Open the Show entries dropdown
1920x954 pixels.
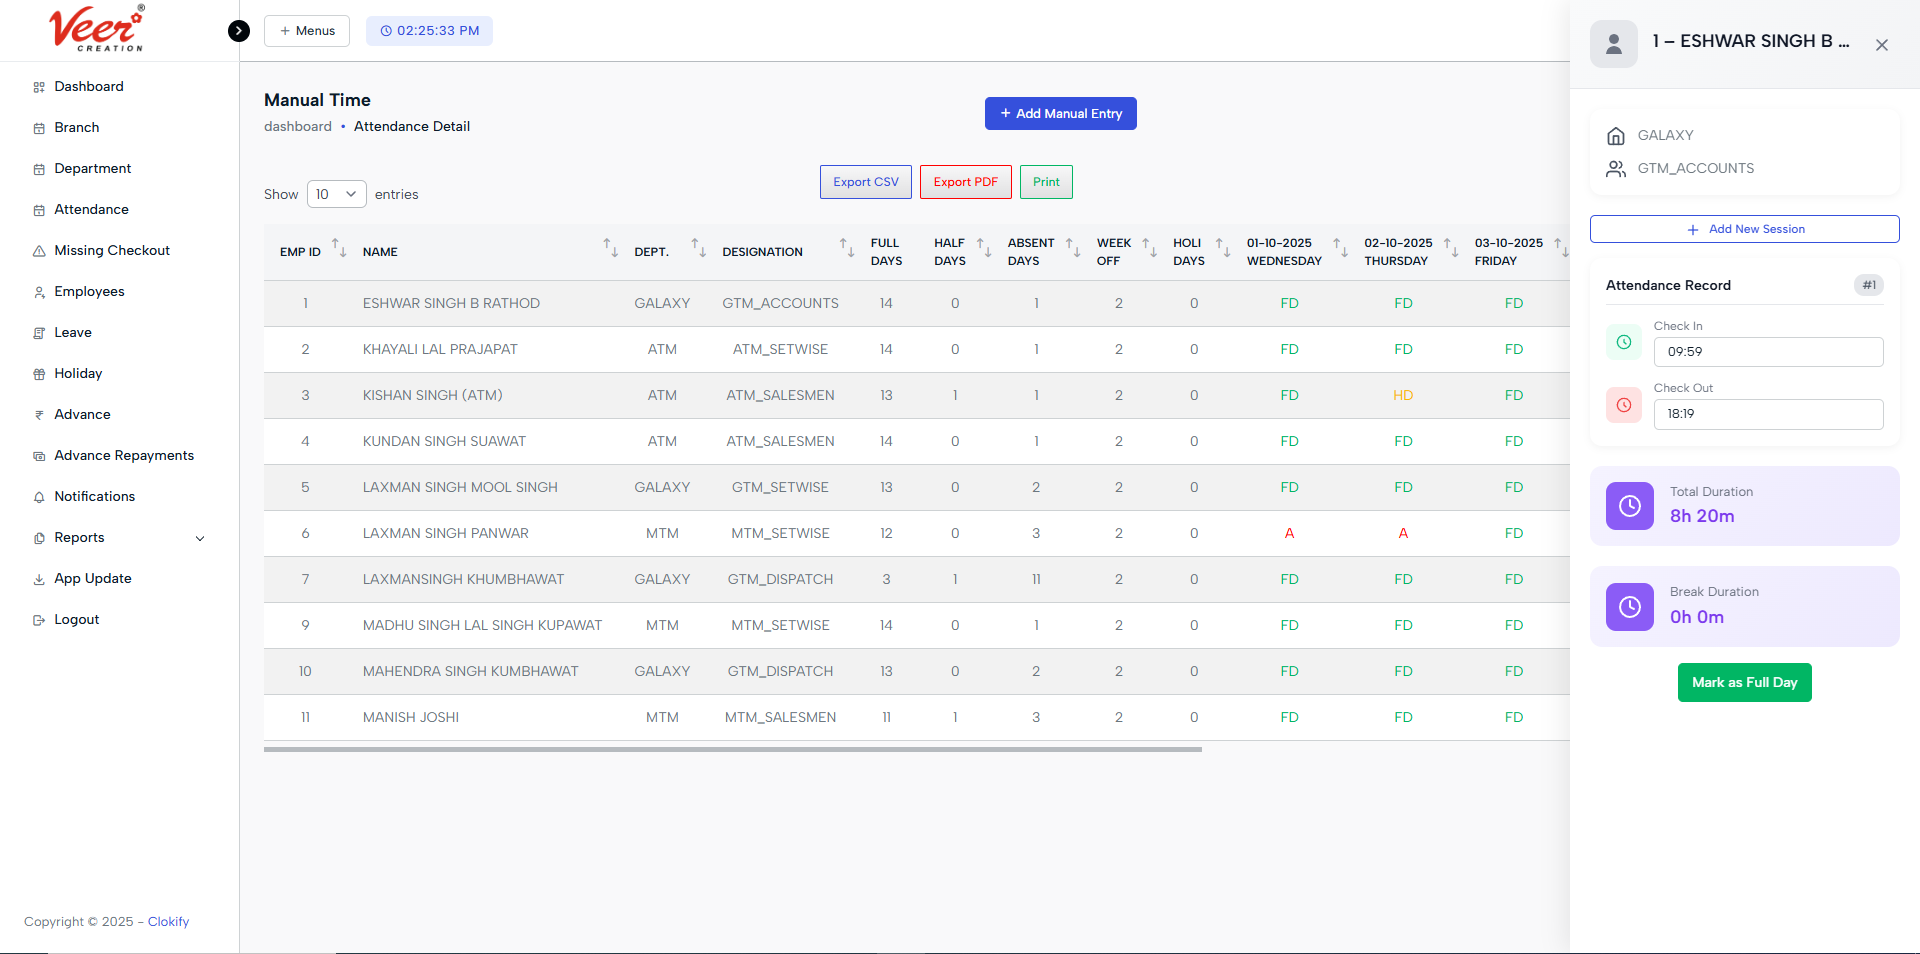tap(336, 194)
